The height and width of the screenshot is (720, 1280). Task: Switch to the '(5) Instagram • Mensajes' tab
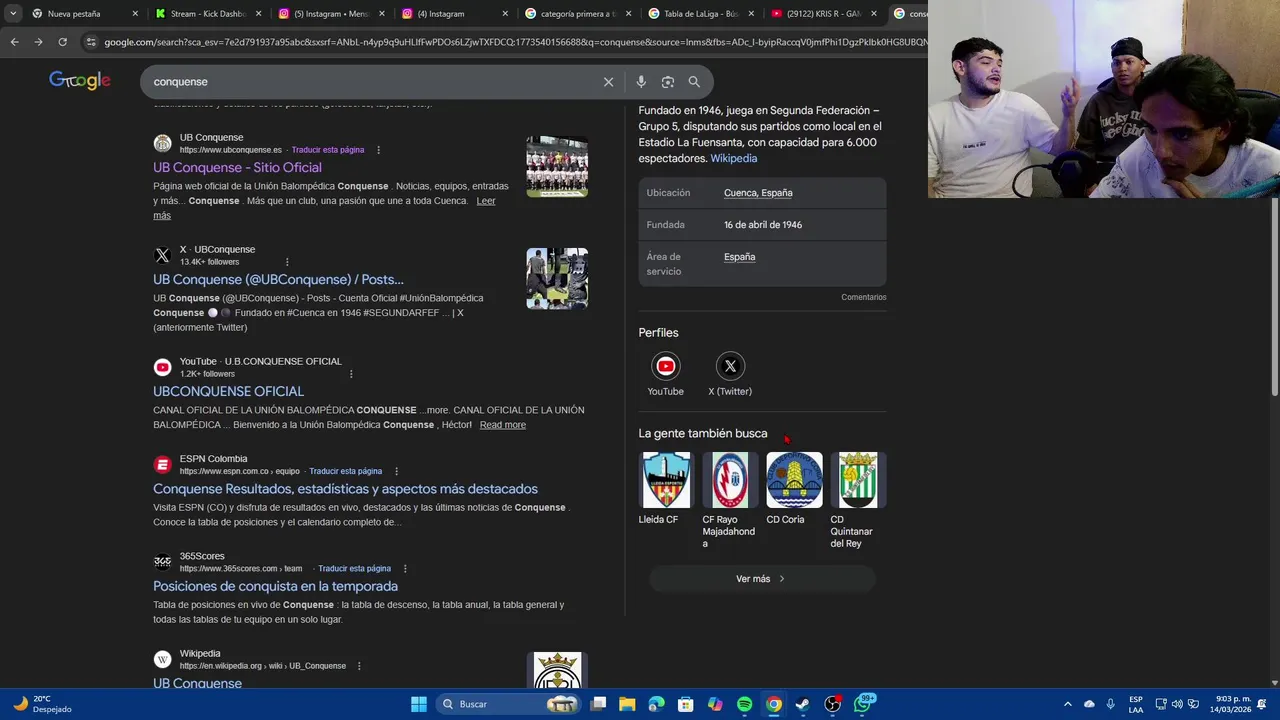pyautogui.click(x=331, y=14)
